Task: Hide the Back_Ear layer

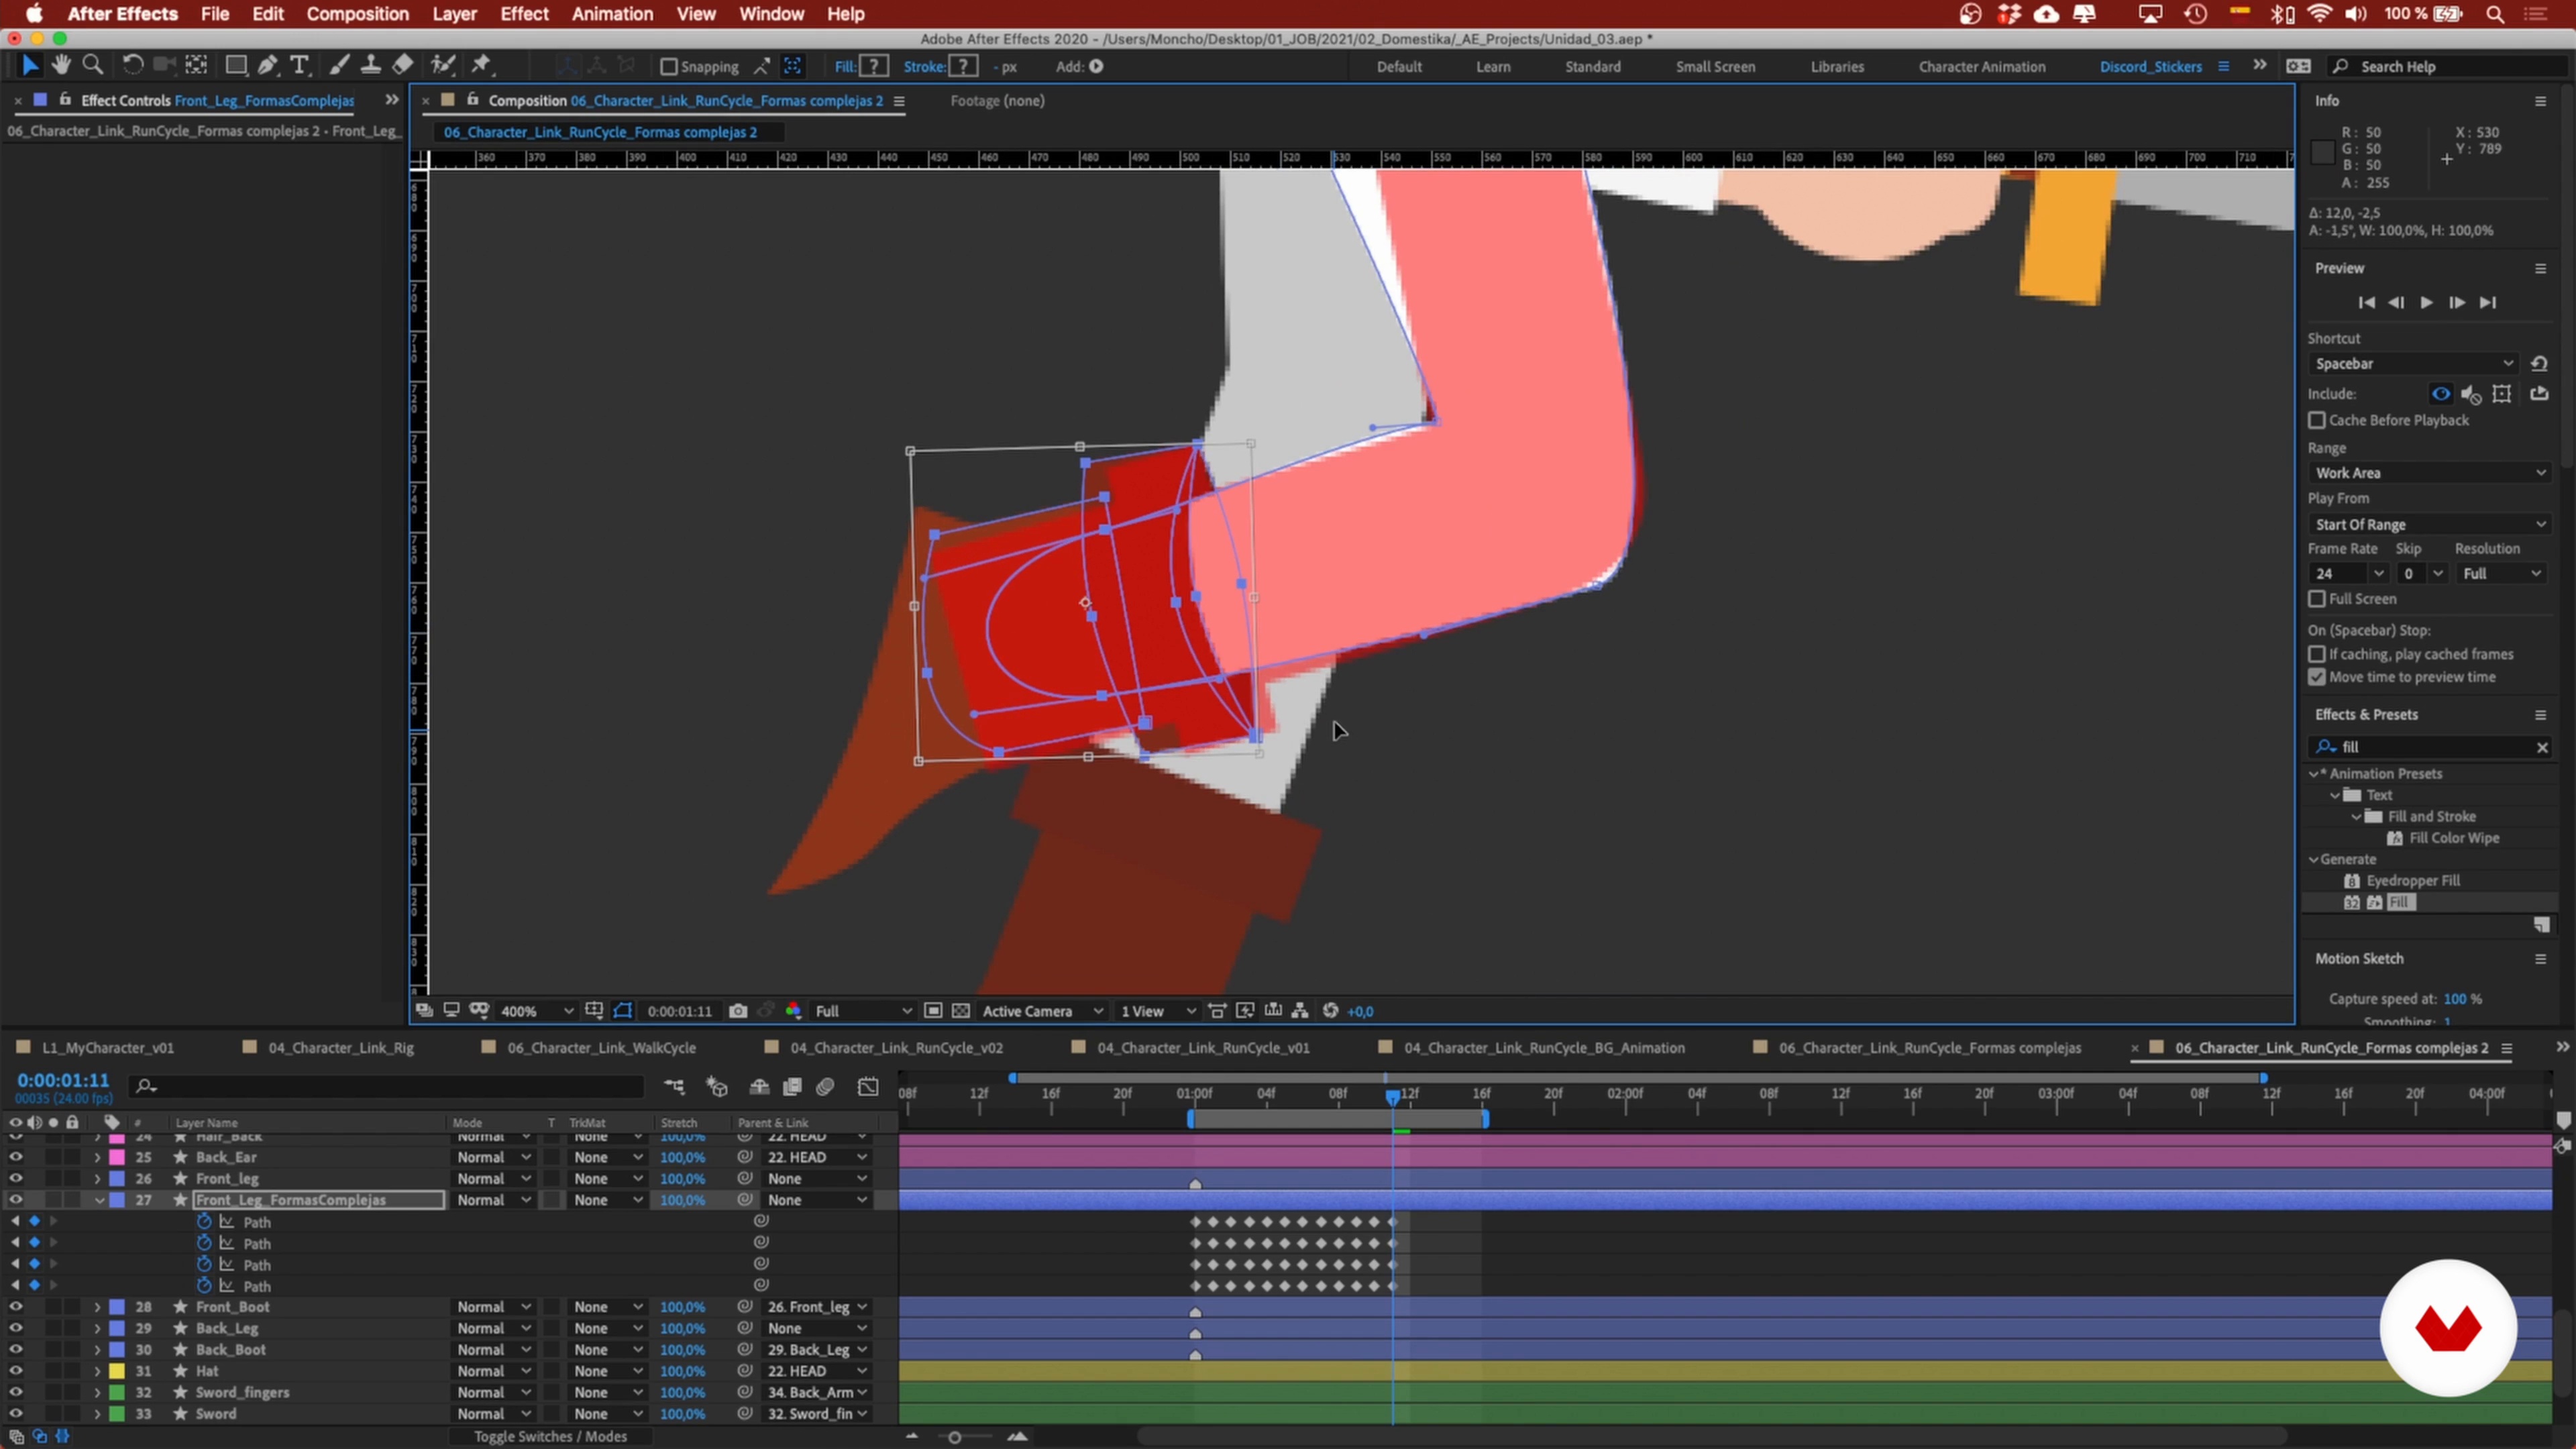Action: pos(15,1157)
